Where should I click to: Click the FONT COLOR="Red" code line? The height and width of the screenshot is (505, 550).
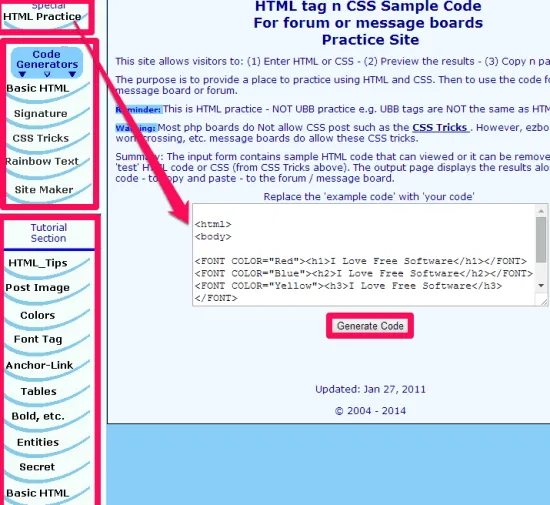coord(361,261)
